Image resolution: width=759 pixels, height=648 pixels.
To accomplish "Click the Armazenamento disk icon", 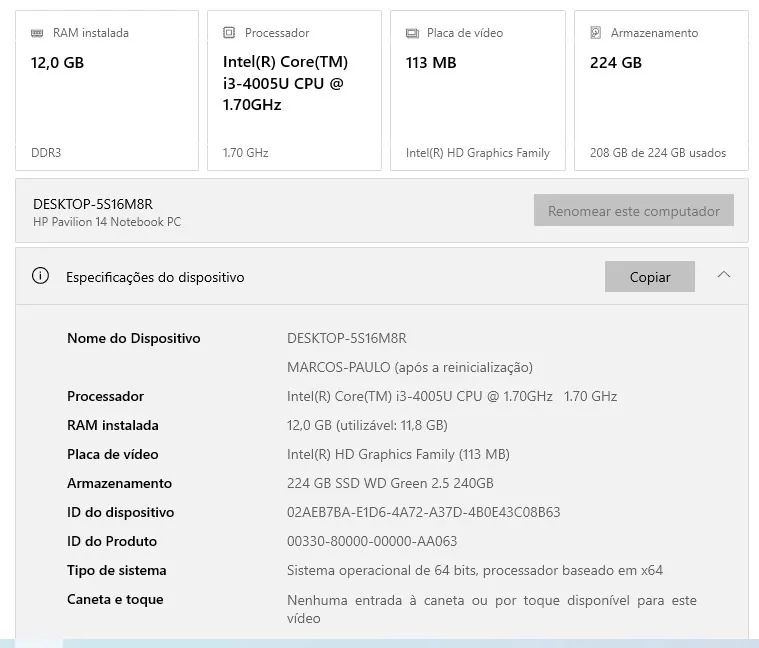I will pyautogui.click(x=595, y=32).
